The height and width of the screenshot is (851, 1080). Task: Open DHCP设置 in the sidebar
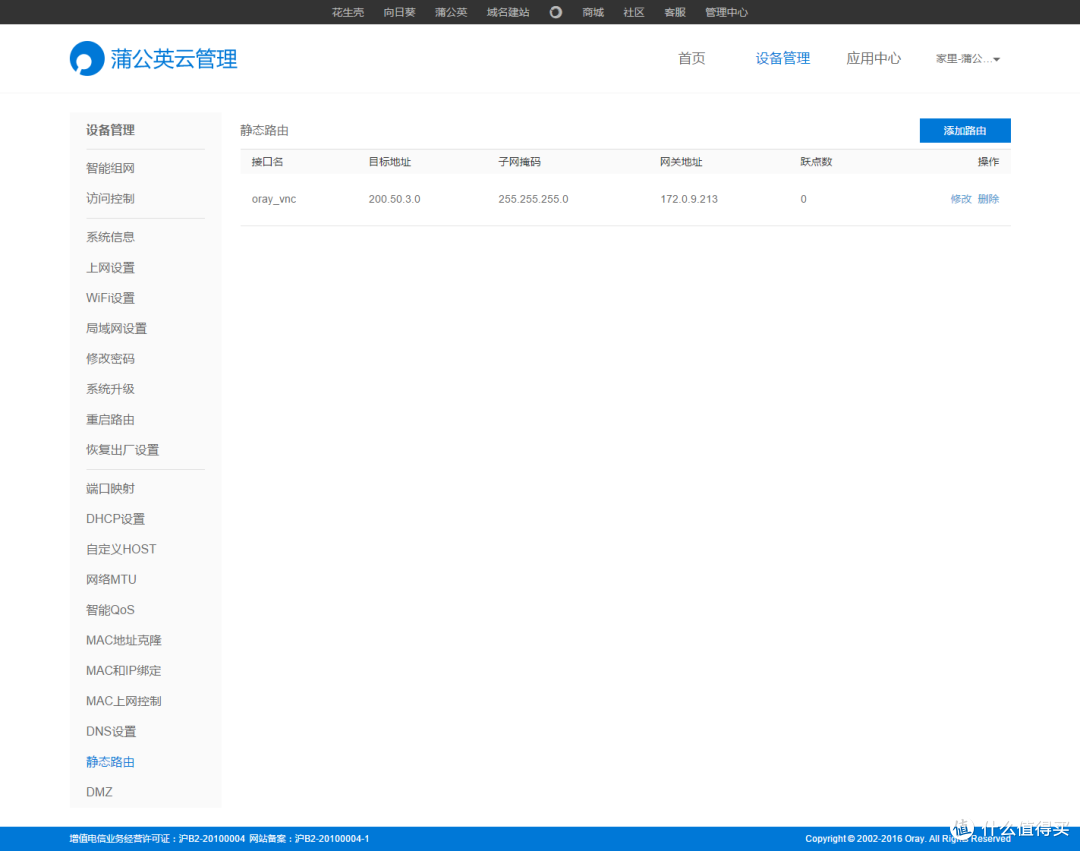[x=116, y=518]
